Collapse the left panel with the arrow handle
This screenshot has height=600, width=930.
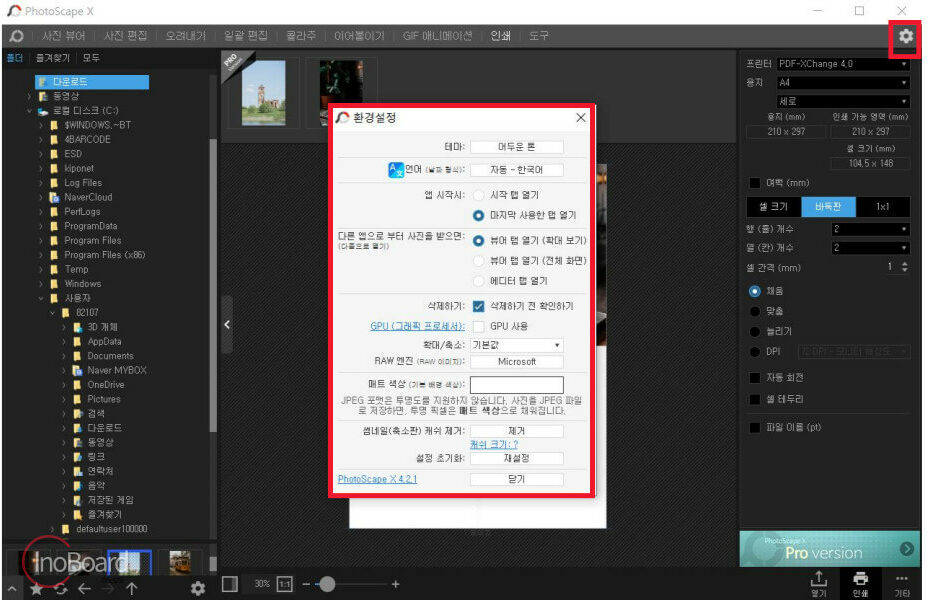(227, 324)
